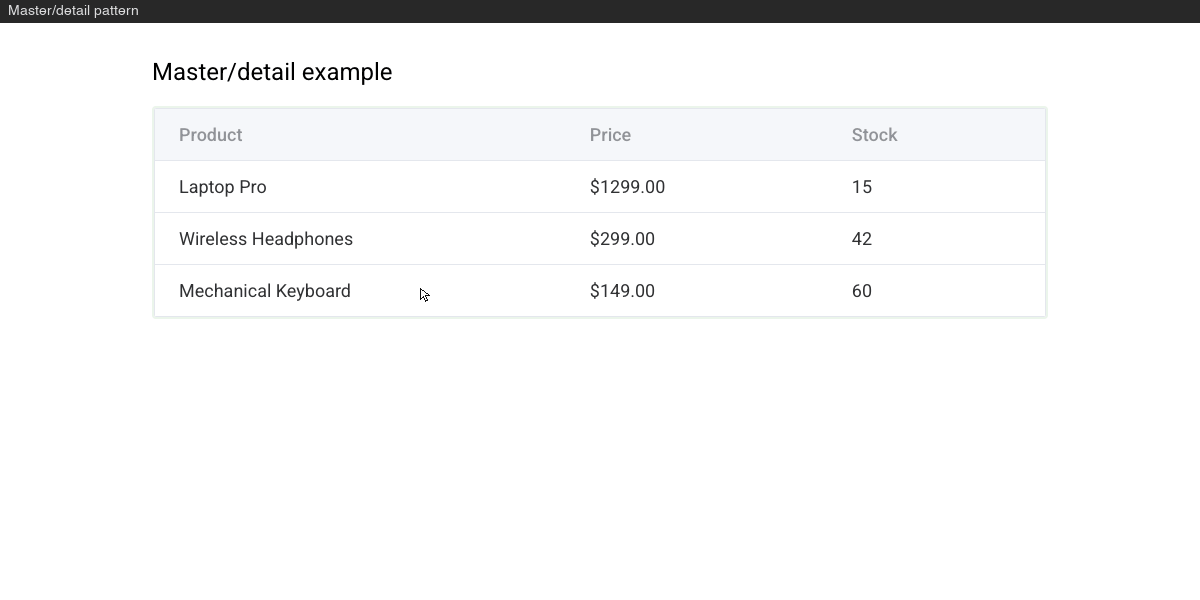The height and width of the screenshot is (600, 1200).
Task: Click the Price column header
Action: [610, 135]
